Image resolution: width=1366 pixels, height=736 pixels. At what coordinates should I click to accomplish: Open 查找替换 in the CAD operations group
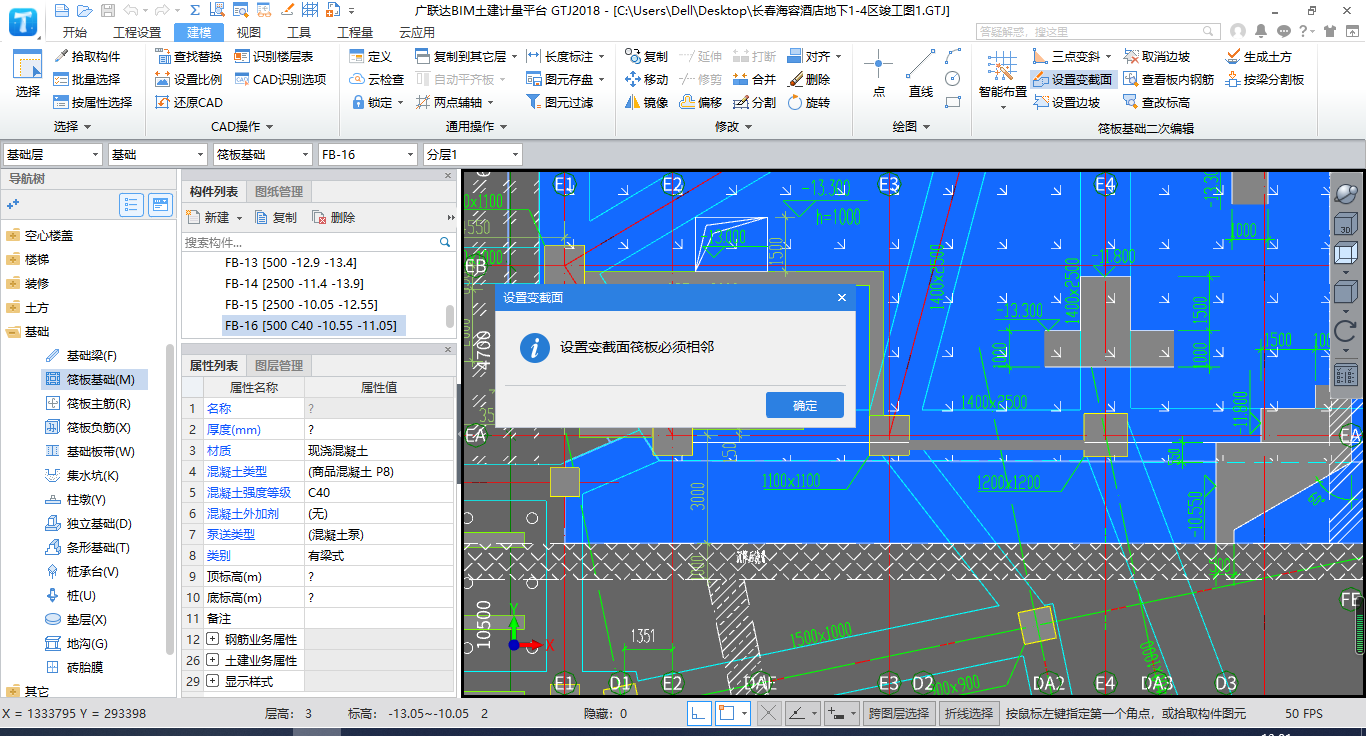click(189, 56)
